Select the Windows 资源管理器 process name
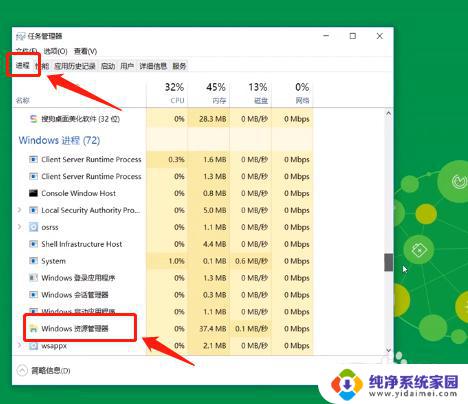 tap(75, 329)
